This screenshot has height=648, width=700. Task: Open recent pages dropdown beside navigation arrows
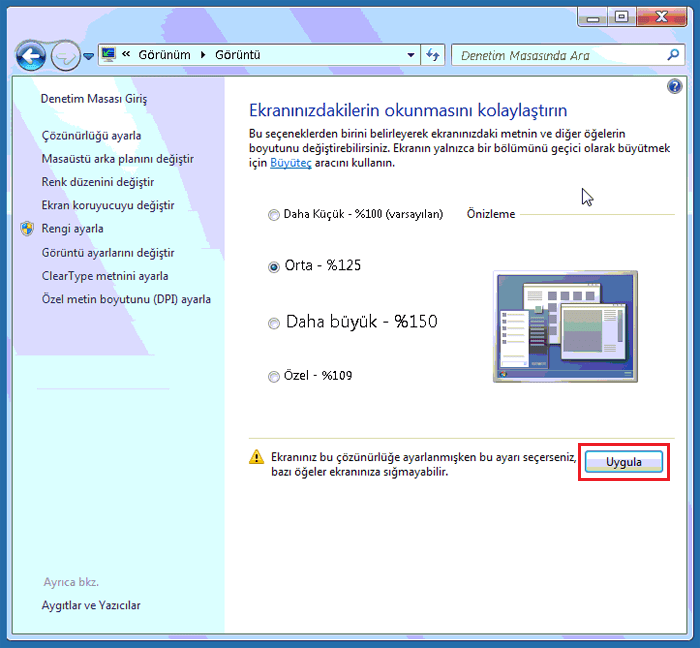pos(88,56)
